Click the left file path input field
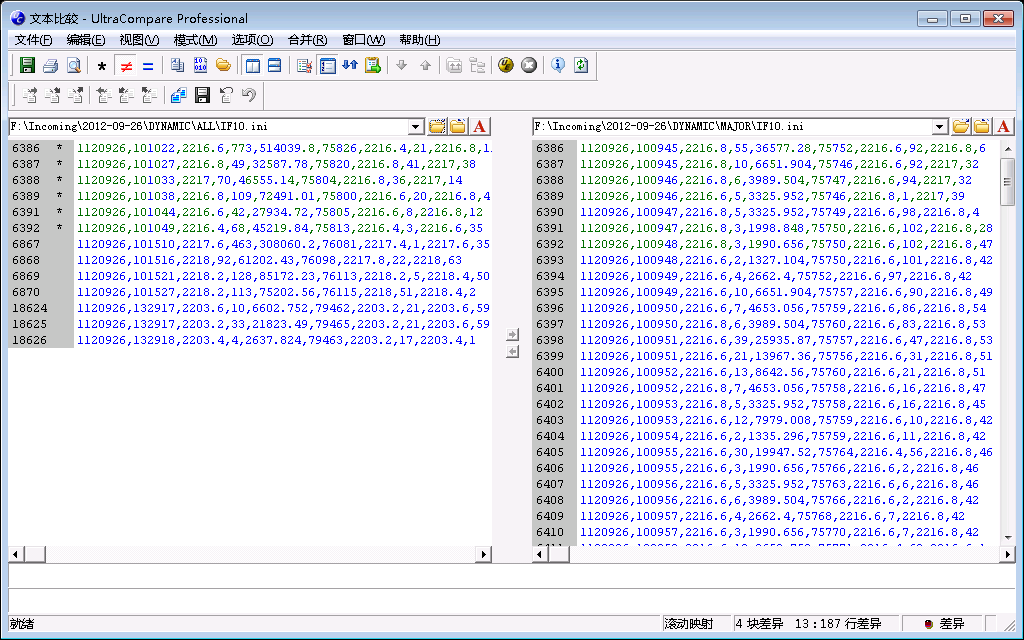 208,127
